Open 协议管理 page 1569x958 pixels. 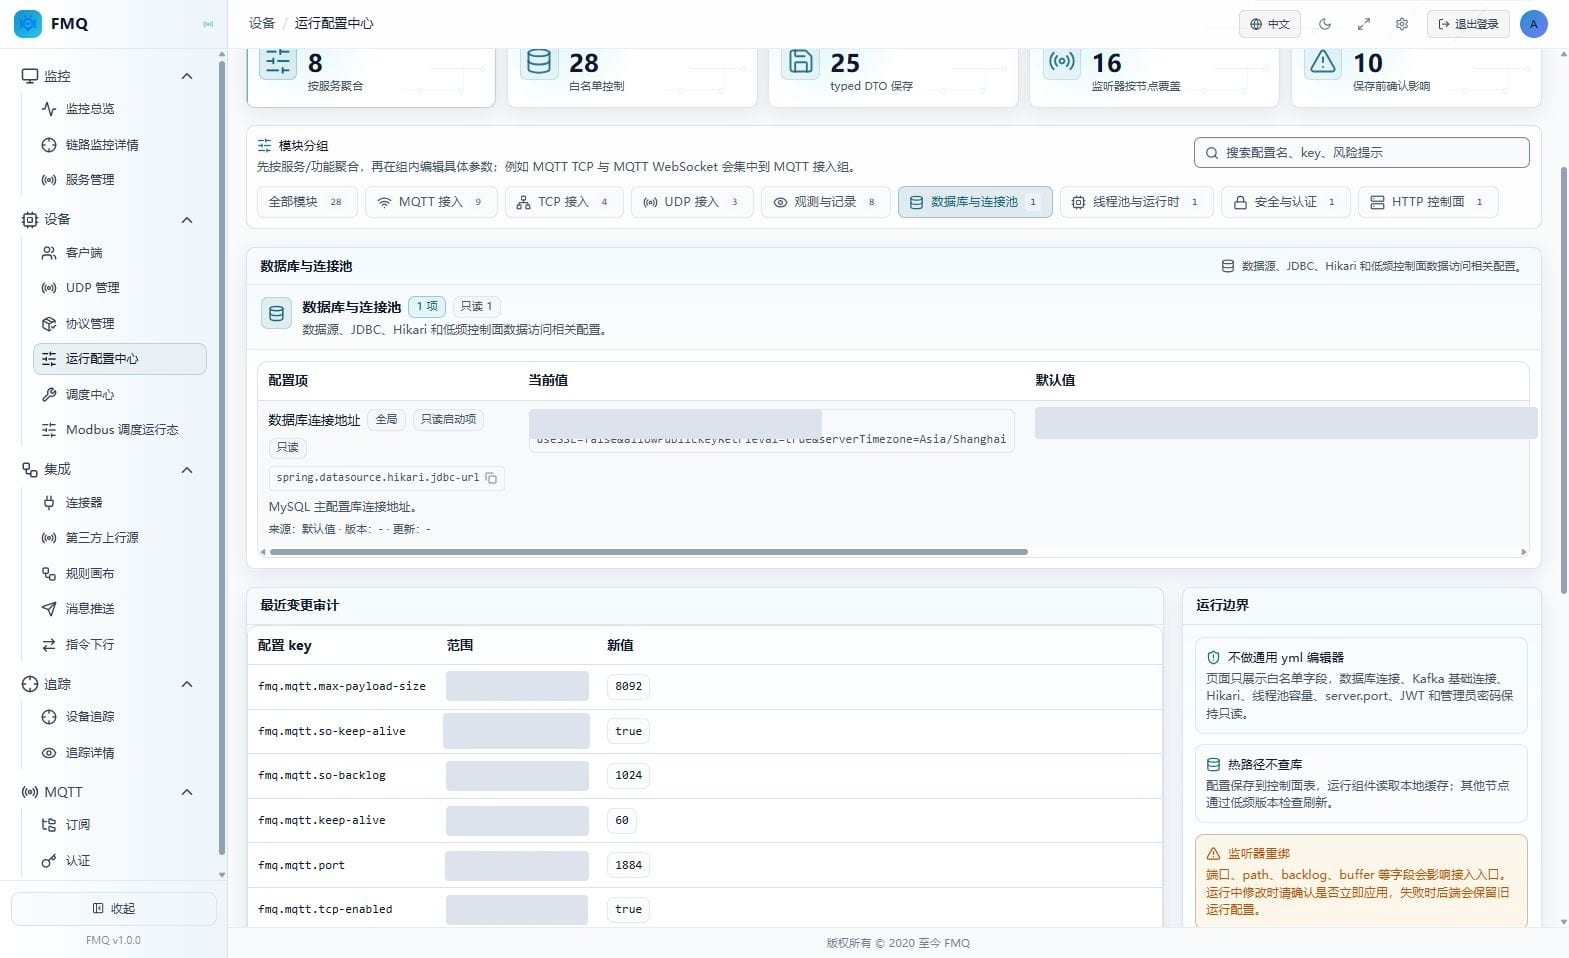[x=120, y=324]
